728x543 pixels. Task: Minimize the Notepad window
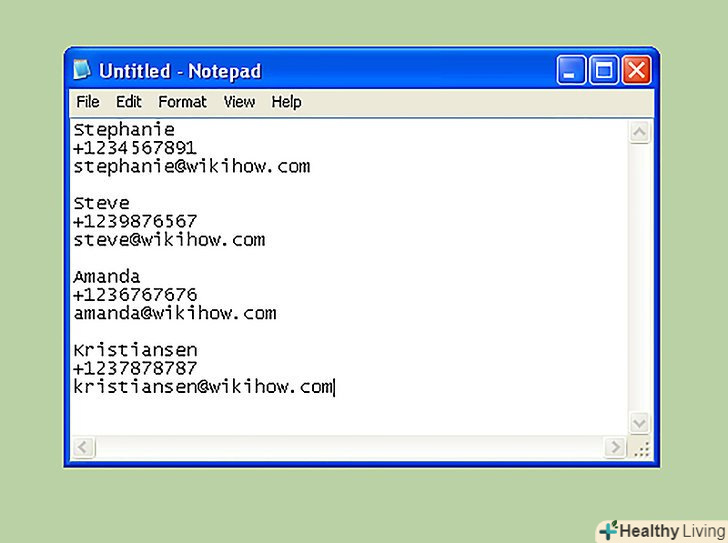point(571,71)
